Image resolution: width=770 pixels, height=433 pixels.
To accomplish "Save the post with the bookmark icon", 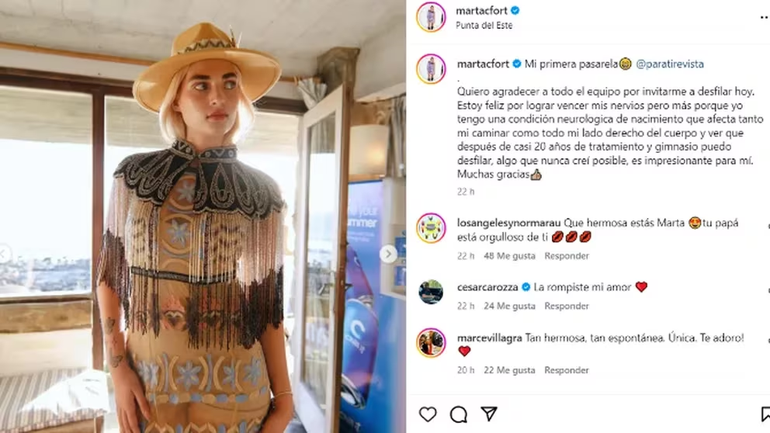I will (765, 414).
